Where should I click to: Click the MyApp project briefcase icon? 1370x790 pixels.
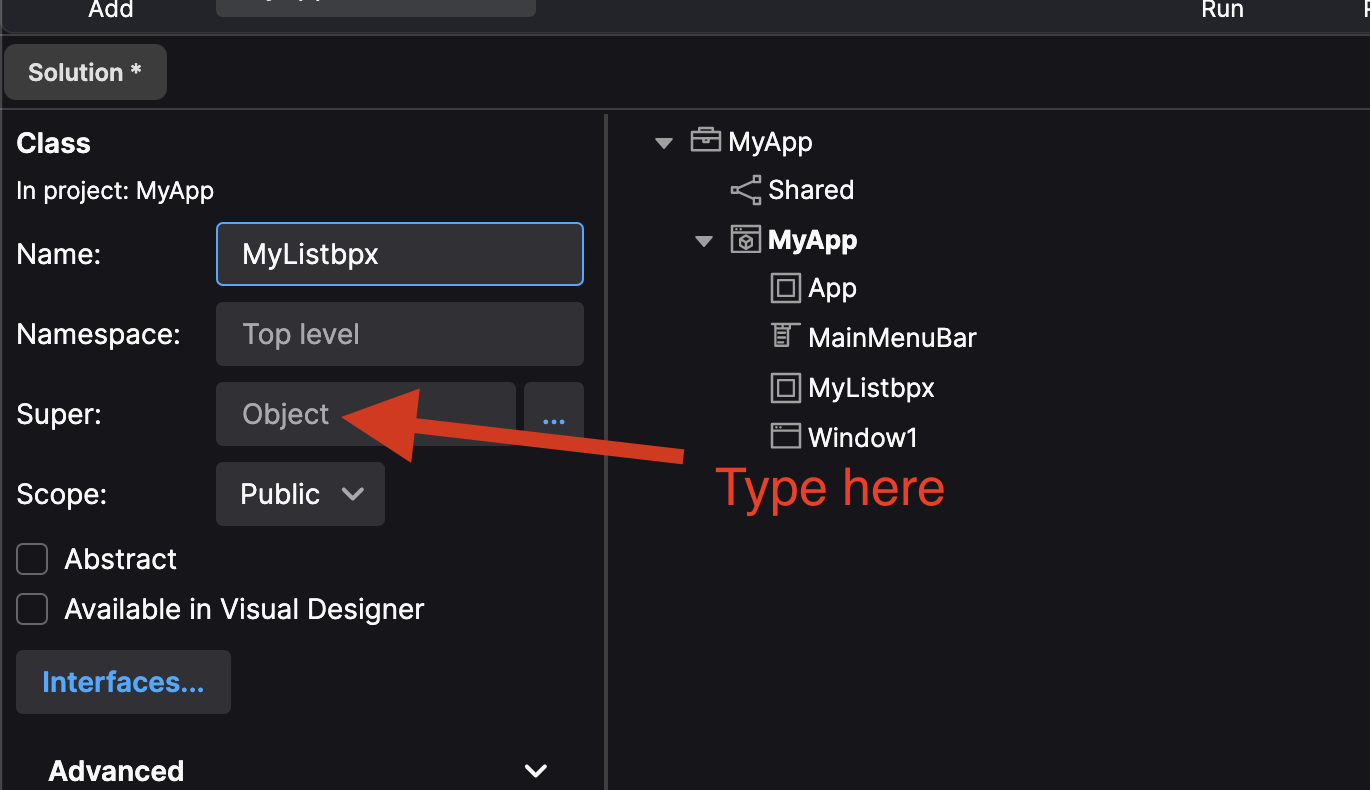point(705,140)
